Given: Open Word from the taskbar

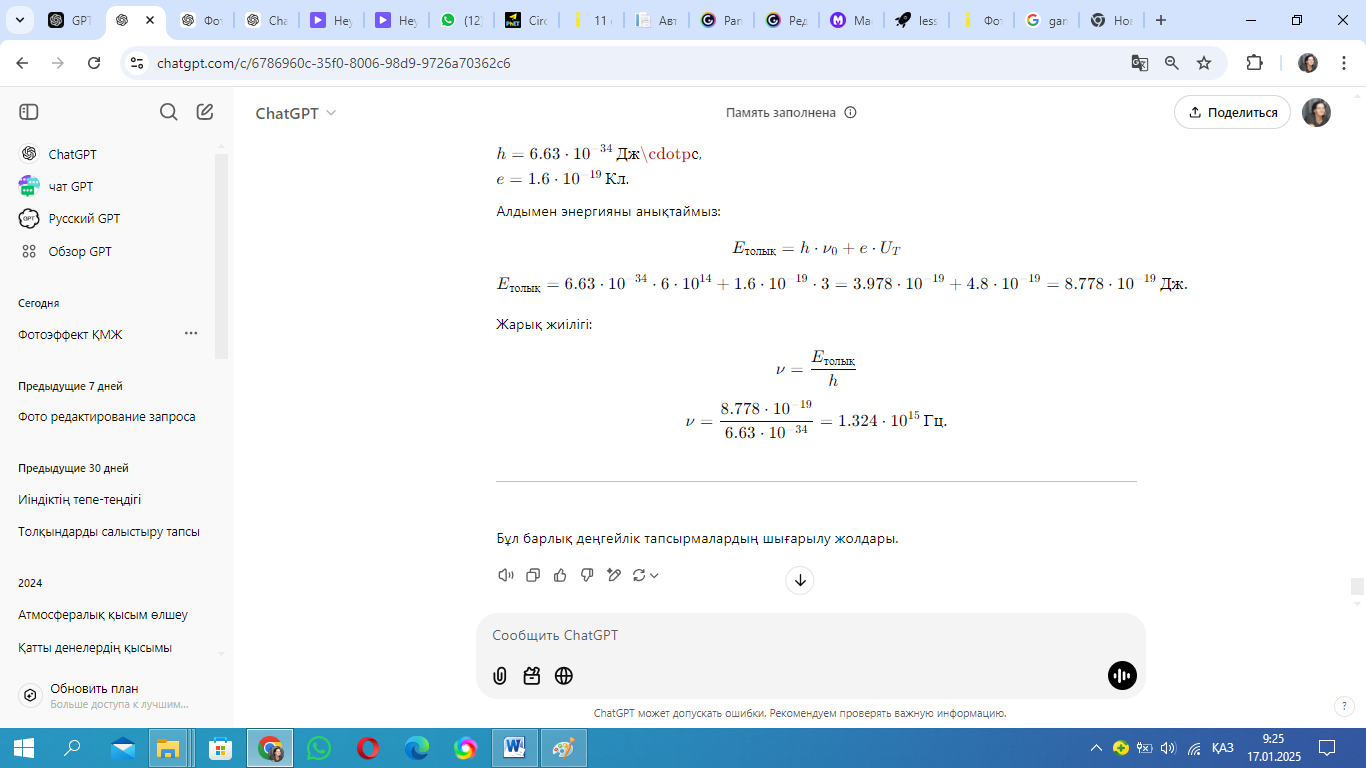Looking at the screenshot, I should click(516, 748).
